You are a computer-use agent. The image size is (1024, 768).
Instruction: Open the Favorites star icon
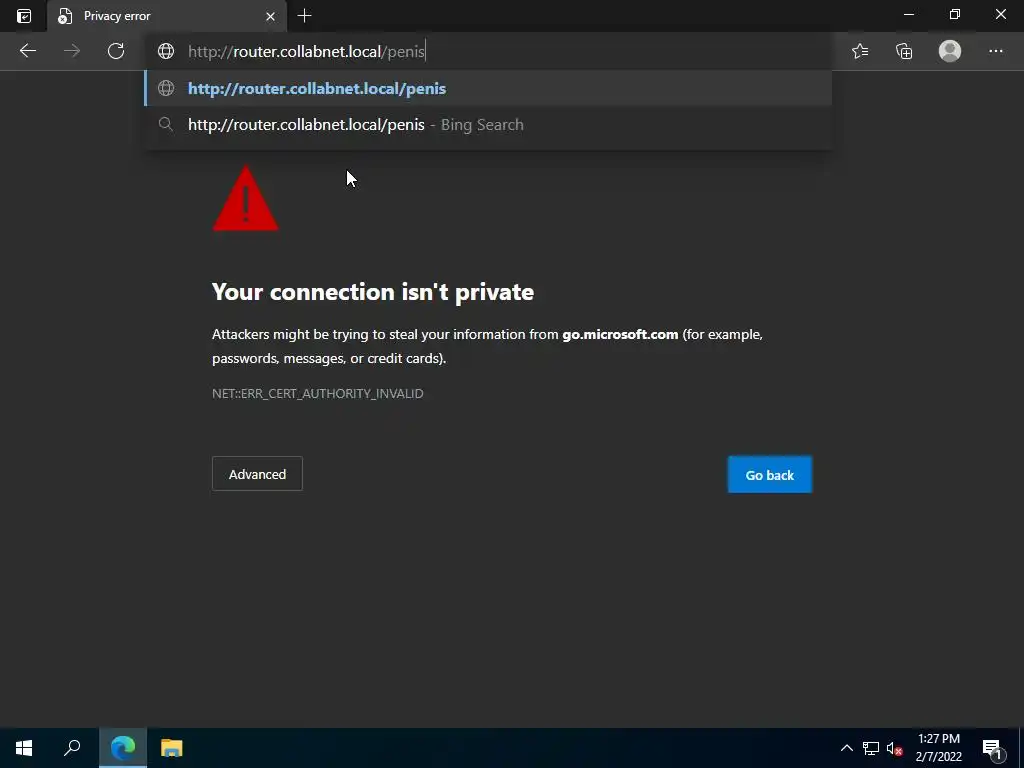pyautogui.click(x=860, y=51)
